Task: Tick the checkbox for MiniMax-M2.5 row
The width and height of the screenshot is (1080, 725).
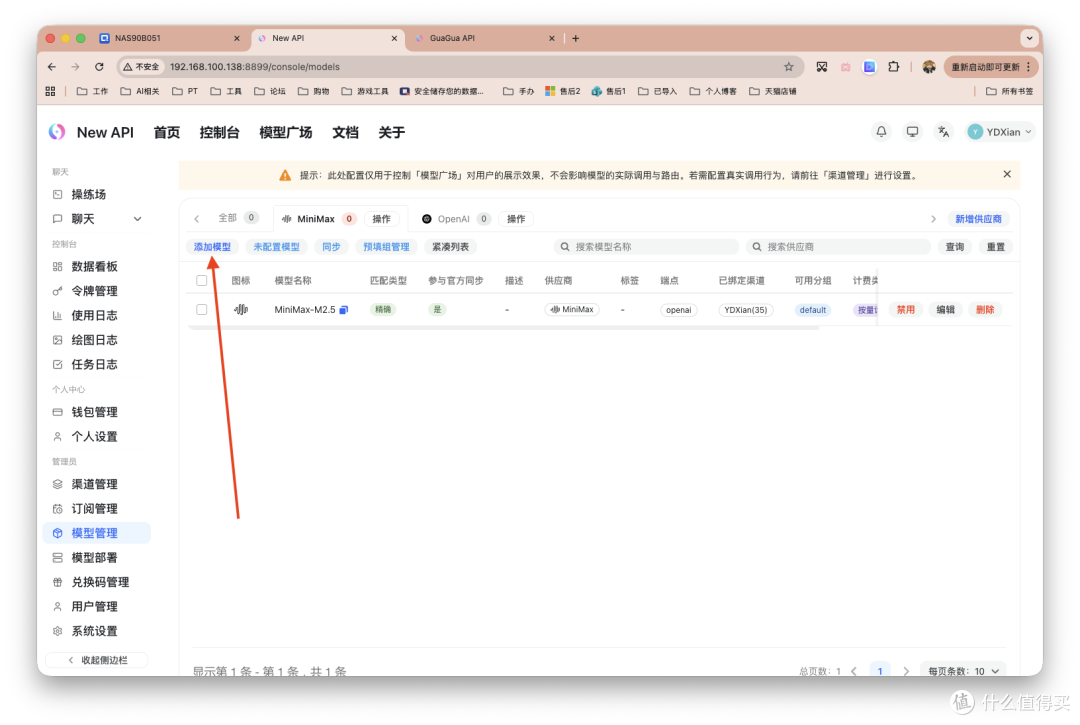Action: [201, 310]
